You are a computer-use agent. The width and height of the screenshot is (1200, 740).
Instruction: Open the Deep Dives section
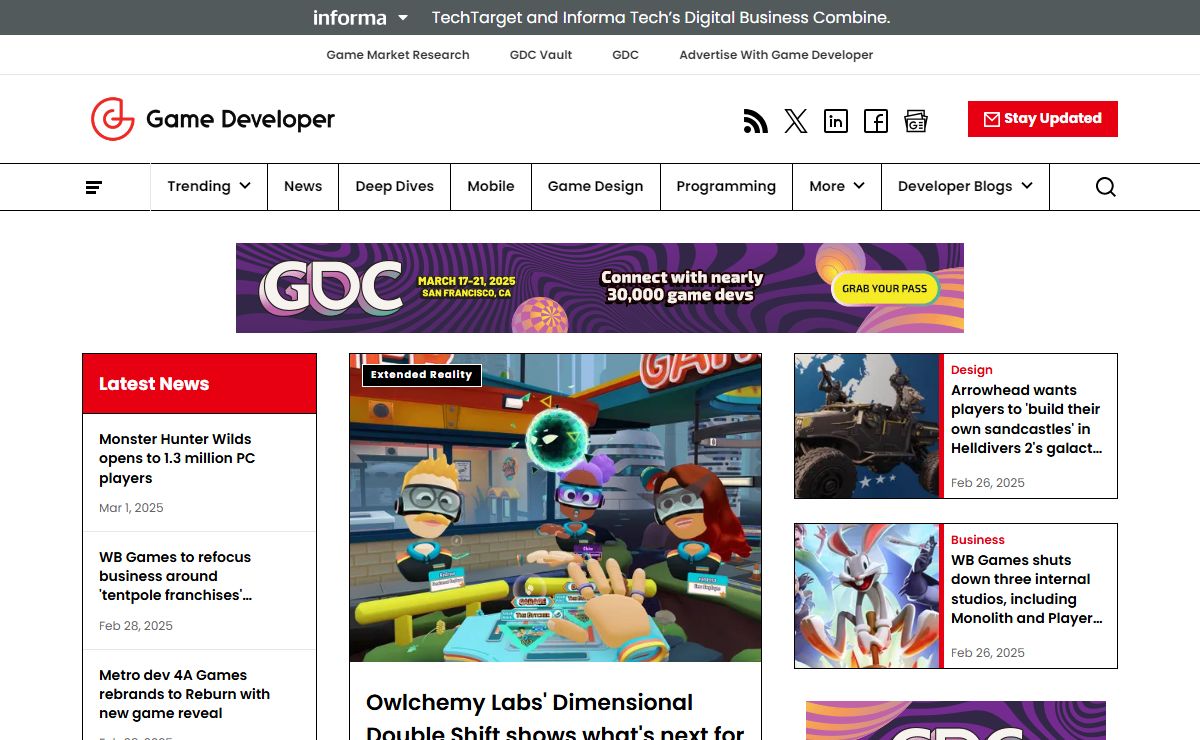pyautogui.click(x=395, y=187)
